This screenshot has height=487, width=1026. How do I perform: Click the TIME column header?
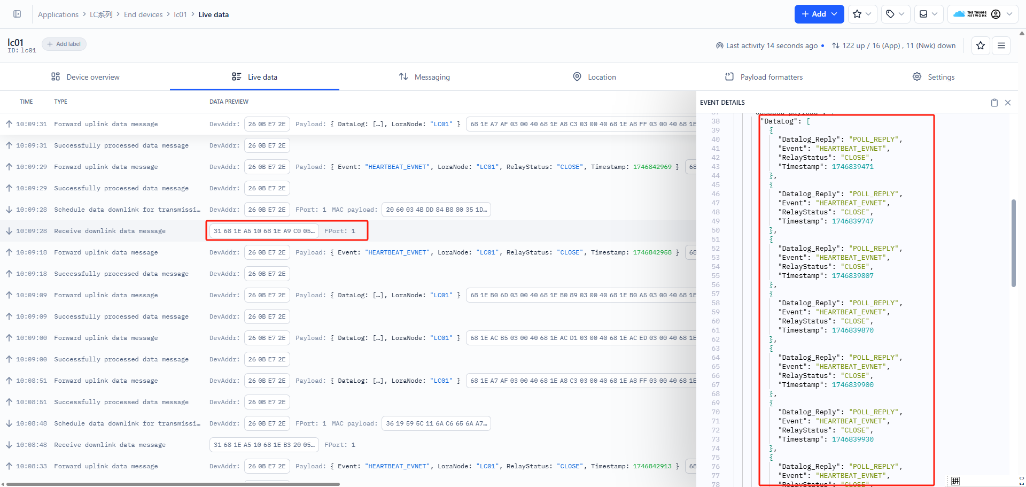coord(26,102)
